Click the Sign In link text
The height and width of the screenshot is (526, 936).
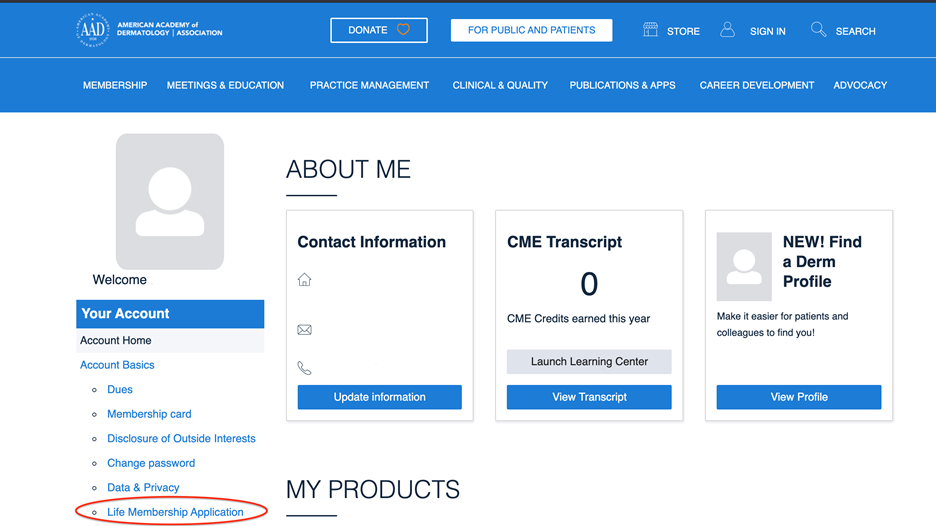(x=767, y=31)
